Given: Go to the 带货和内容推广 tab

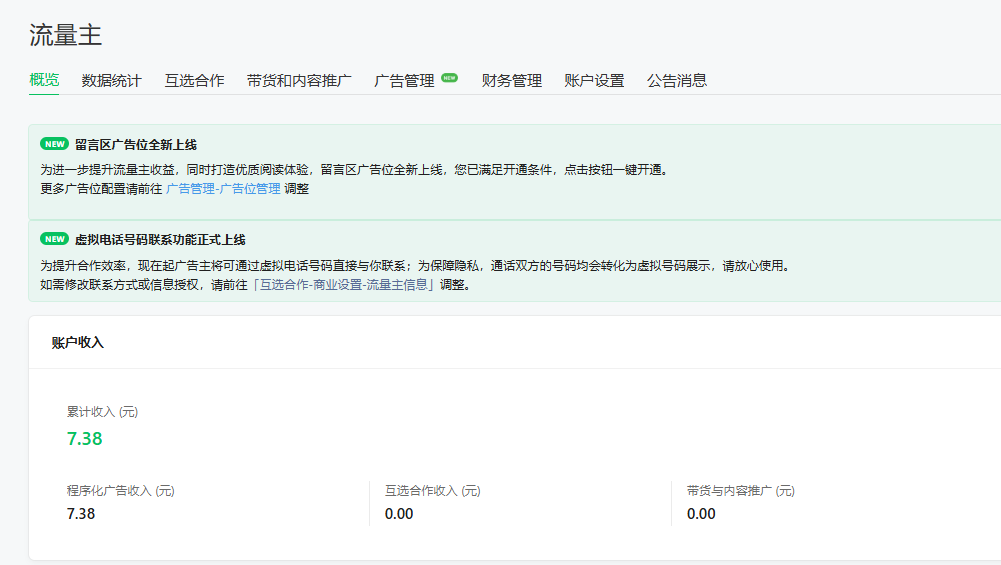Looking at the screenshot, I should 299,81.
